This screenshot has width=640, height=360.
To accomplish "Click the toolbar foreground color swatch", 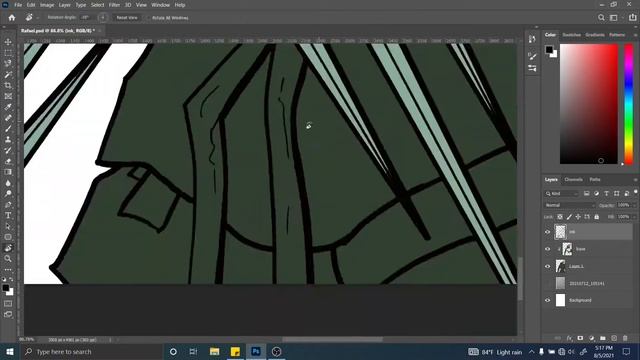I will coord(6,288).
